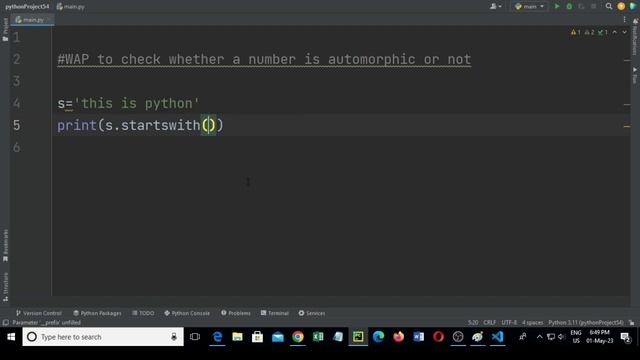Open Windows Task View

point(195,337)
